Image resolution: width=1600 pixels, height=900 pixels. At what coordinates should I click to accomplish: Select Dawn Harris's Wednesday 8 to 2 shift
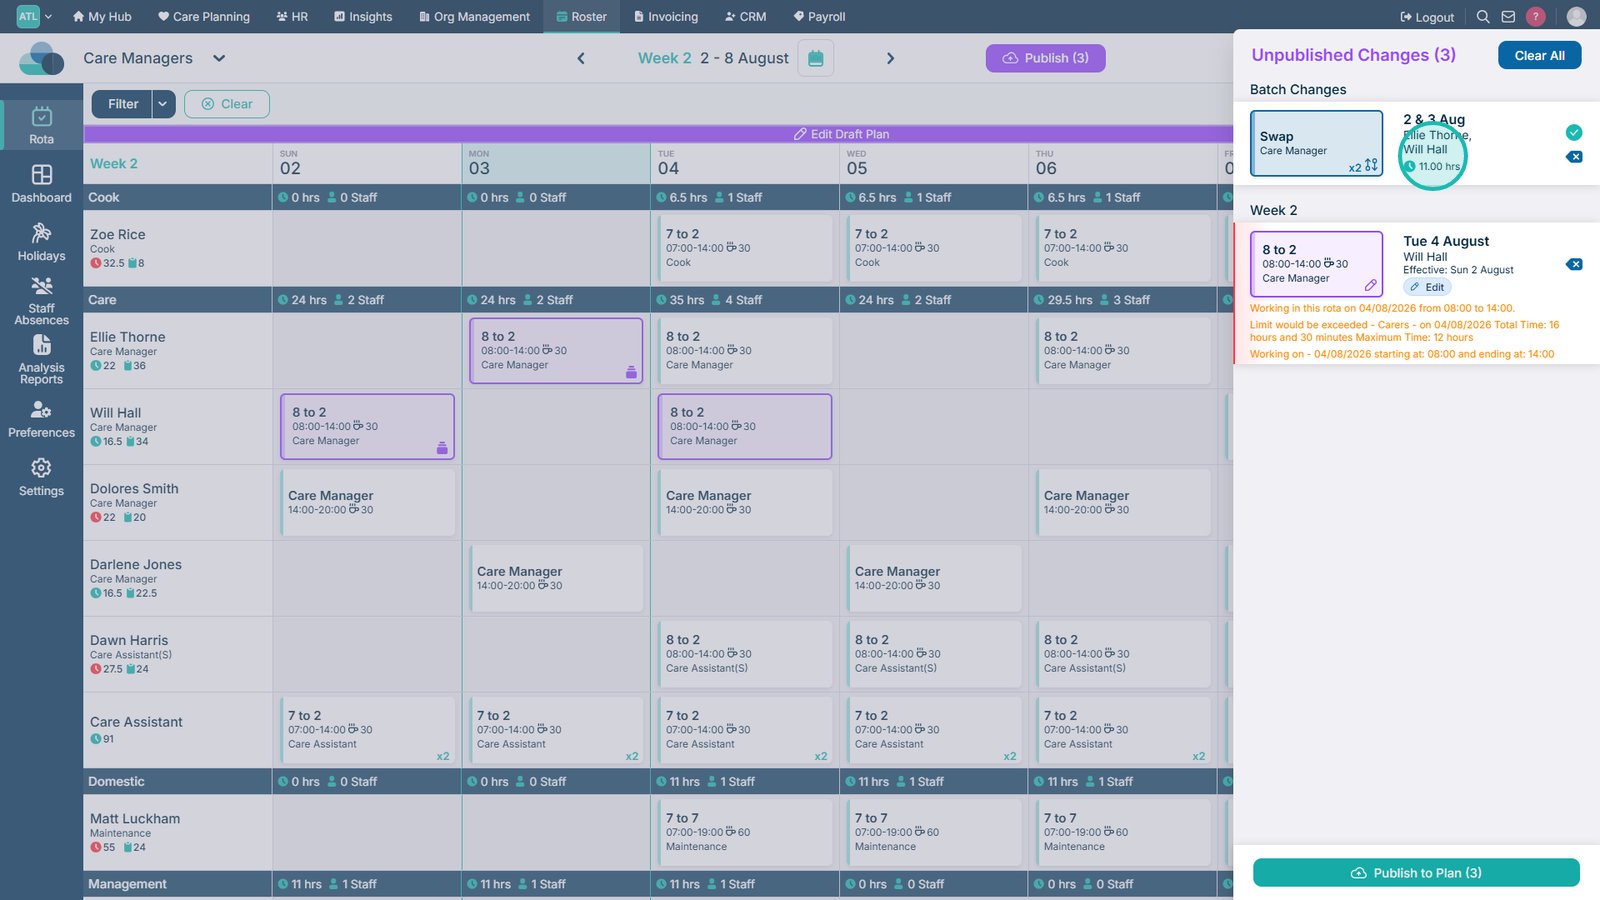pos(933,654)
